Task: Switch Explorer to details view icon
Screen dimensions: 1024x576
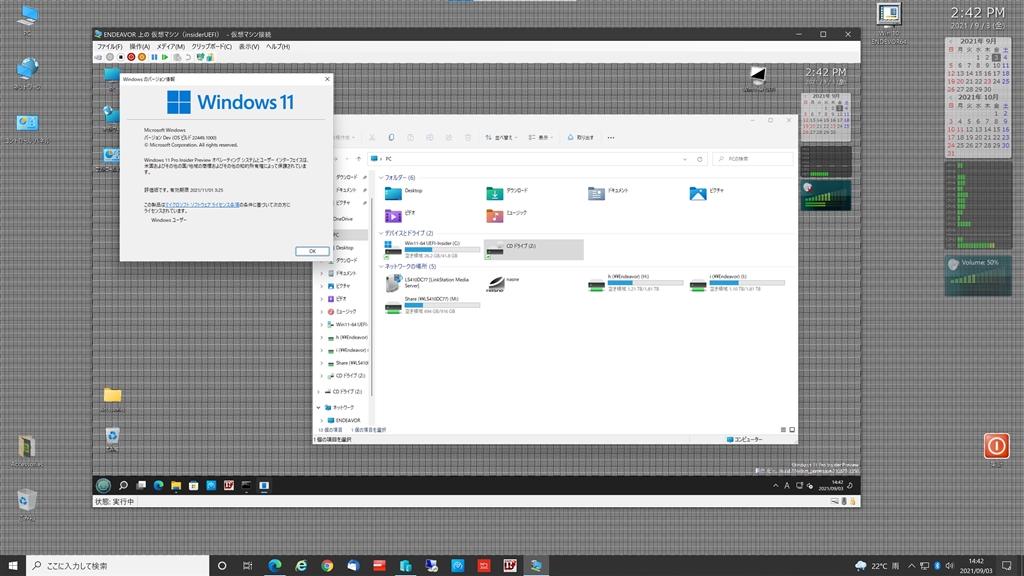Action: point(783,430)
